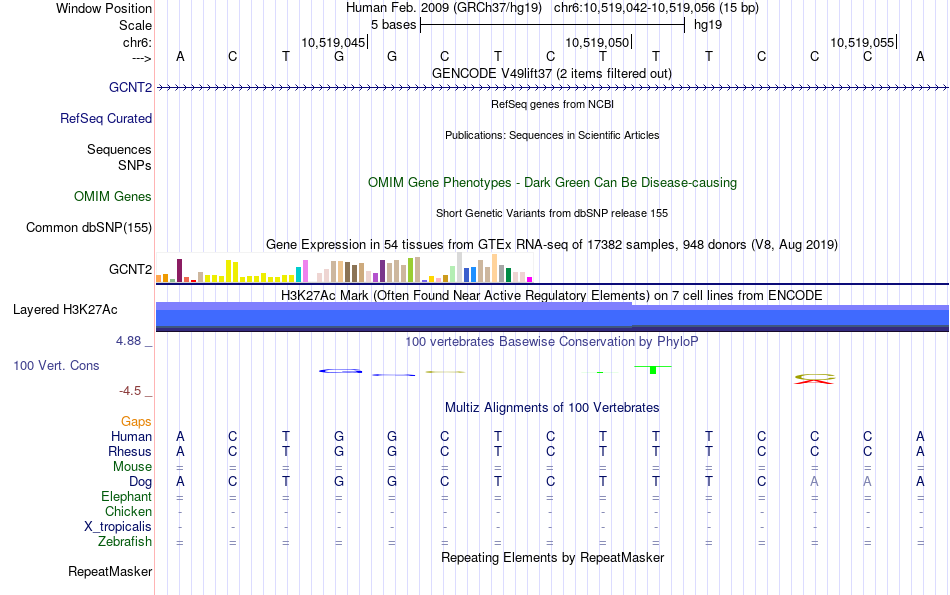Select the Rhesus alignment row label
The width and height of the screenshot is (950, 595).
point(130,451)
